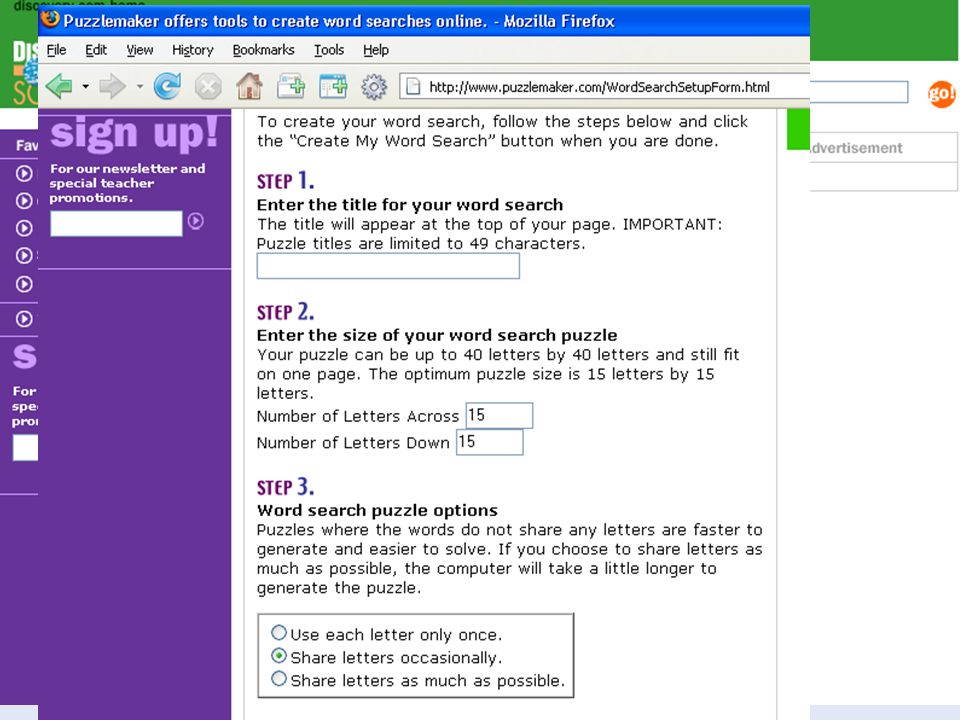Click the new window icon with green plus

tap(333, 86)
